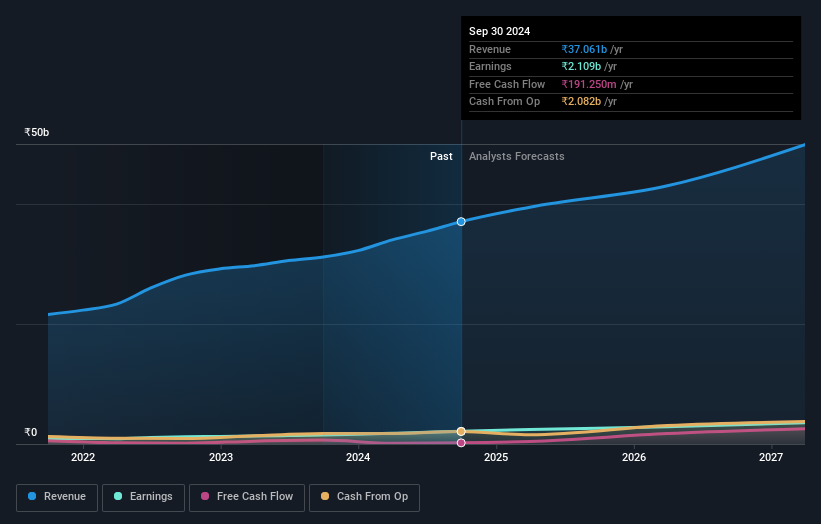
Task: Click the 2024 x-axis label
Action: click(358, 457)
